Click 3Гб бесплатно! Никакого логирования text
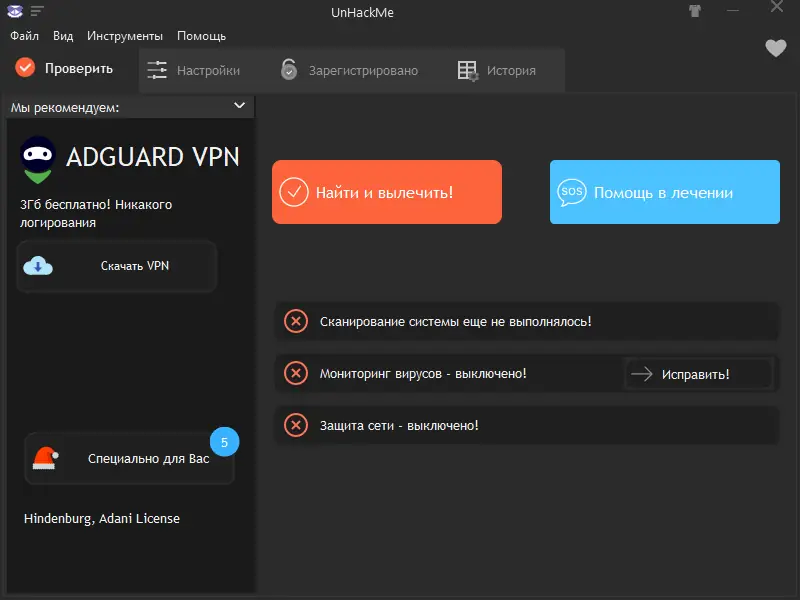The image size is (800, 600). (96, 213)
